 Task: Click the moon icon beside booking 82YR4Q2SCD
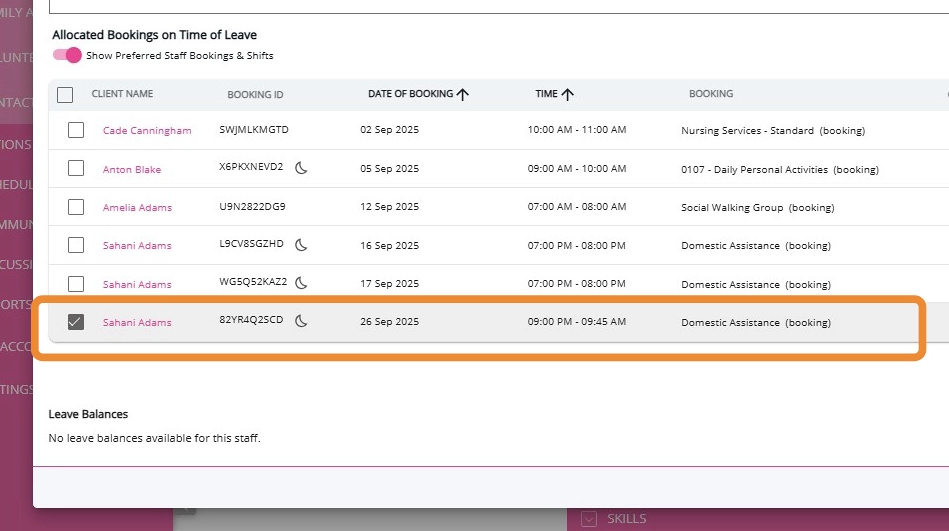(301, 321)
